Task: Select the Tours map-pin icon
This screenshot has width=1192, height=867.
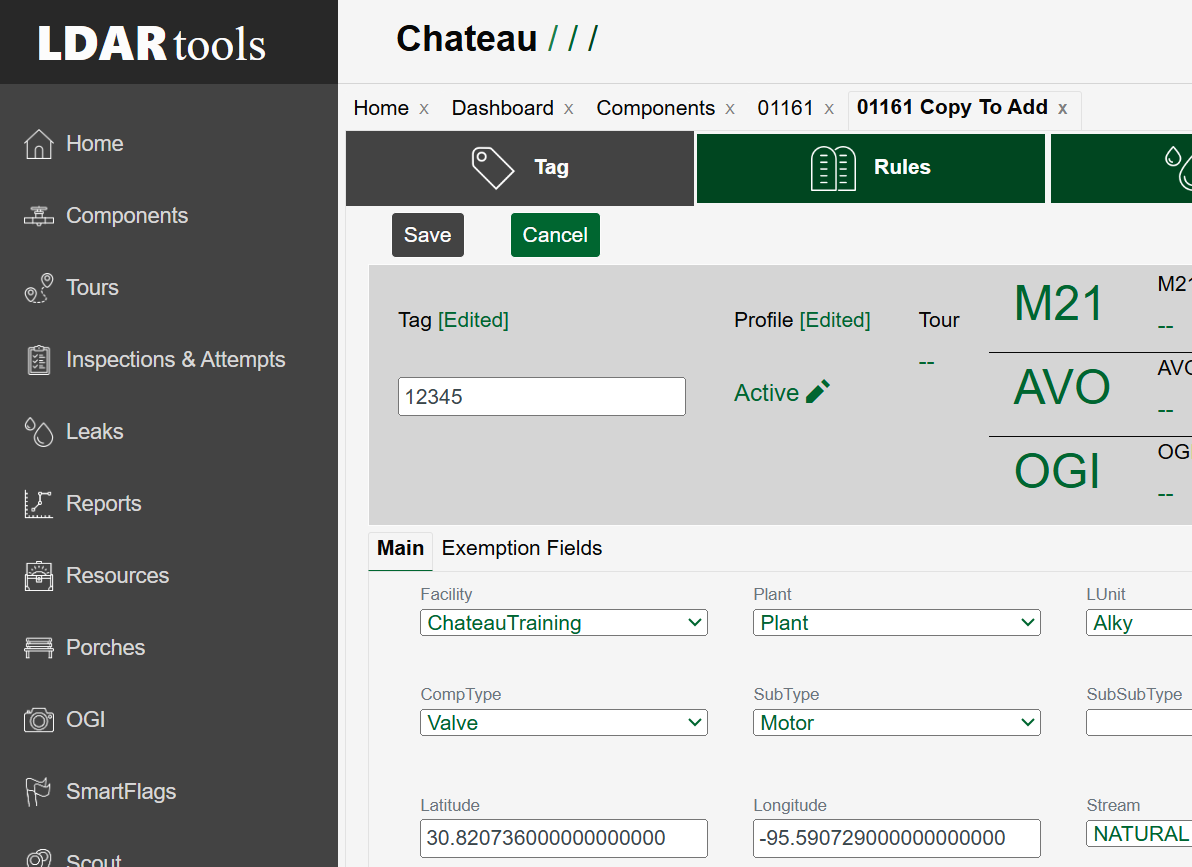Action: coord(39,288)
